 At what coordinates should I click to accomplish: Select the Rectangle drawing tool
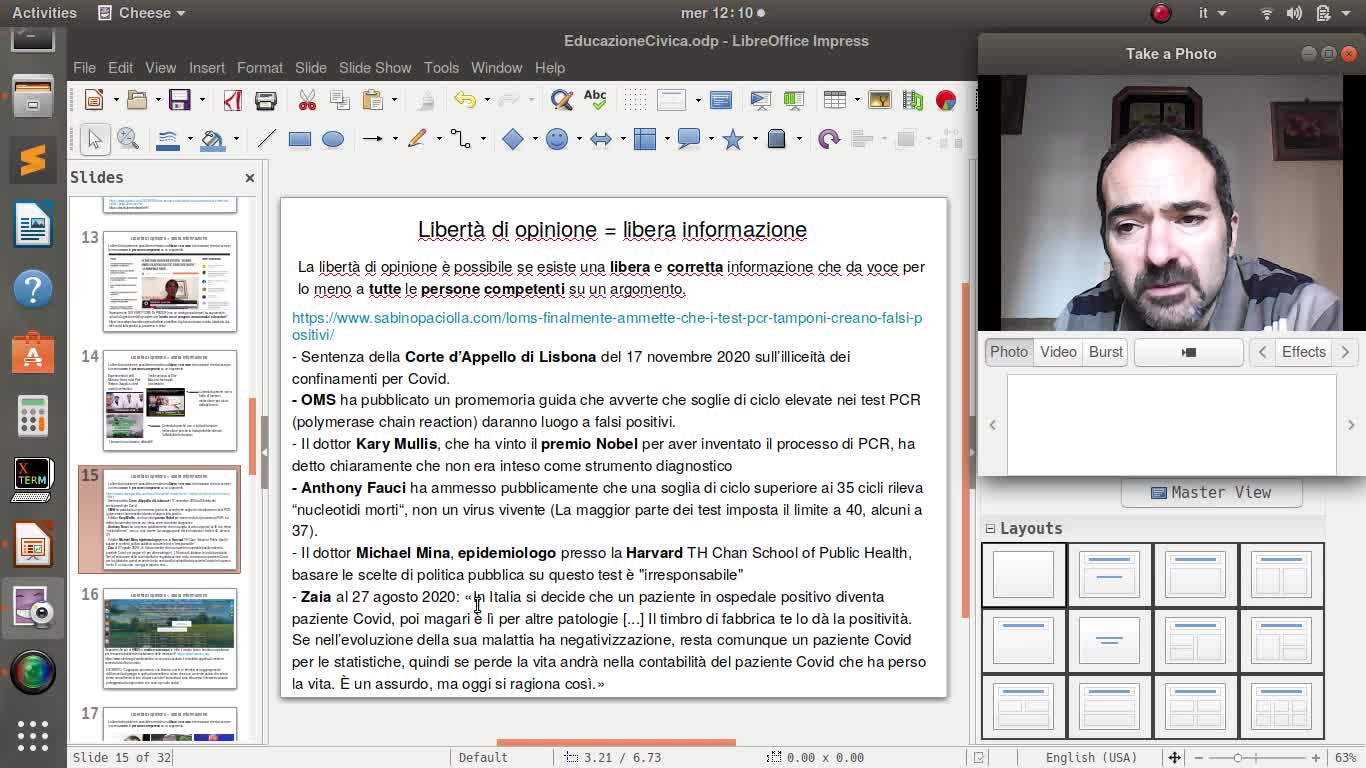[300, 139]
